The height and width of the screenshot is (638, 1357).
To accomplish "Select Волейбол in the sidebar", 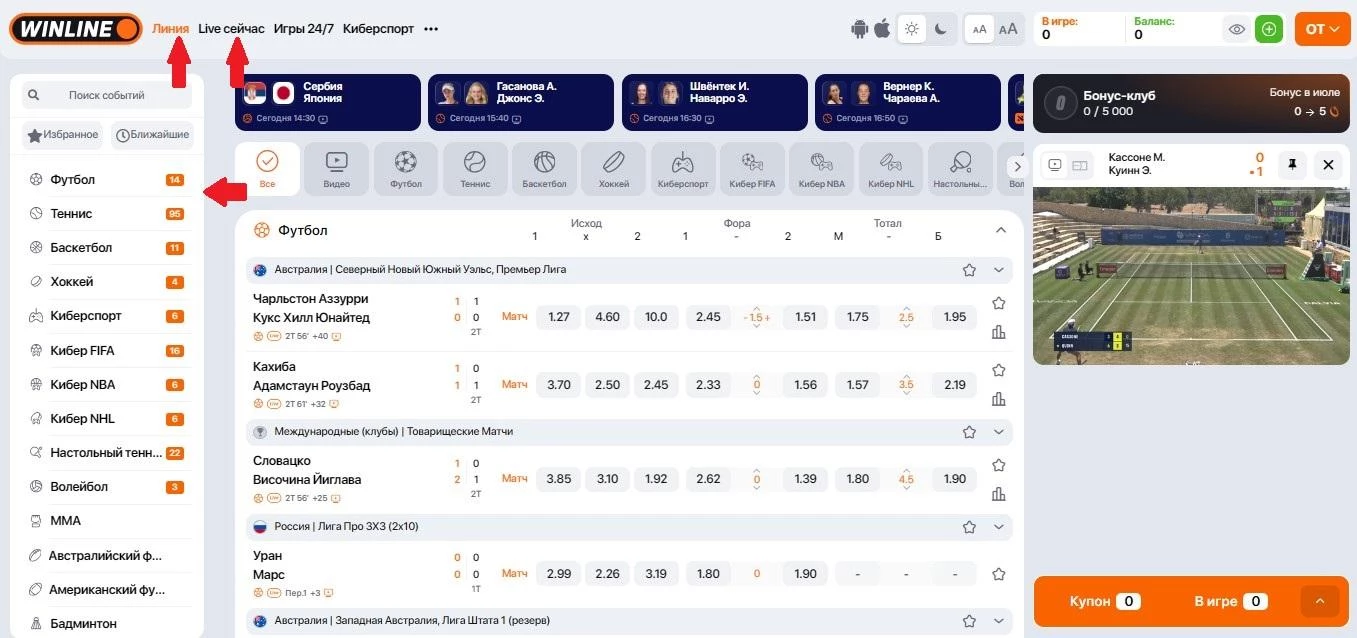I will (x=107, y=487).
